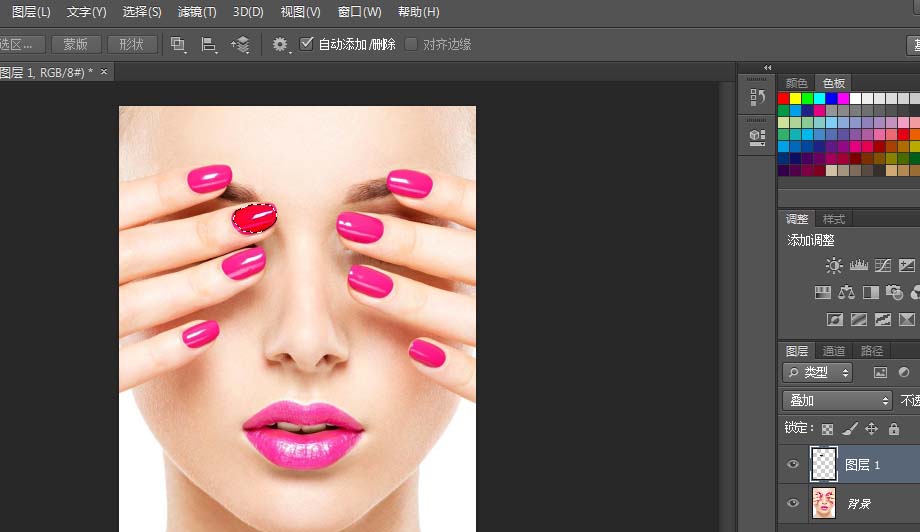Image resolution: width=920 pixels, height=532 pixels.
Task: Add an Exposure adjustment
Action: (x=907, y=265)
